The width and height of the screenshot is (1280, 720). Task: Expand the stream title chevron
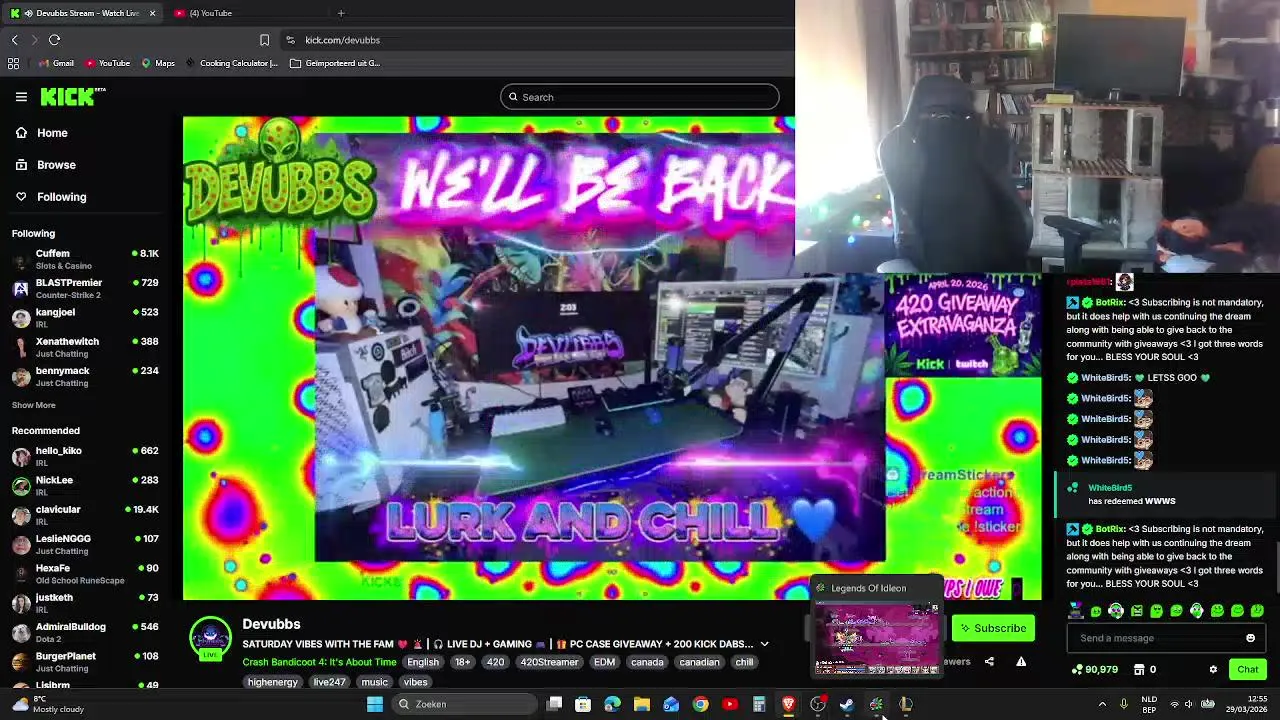[764, 644]
